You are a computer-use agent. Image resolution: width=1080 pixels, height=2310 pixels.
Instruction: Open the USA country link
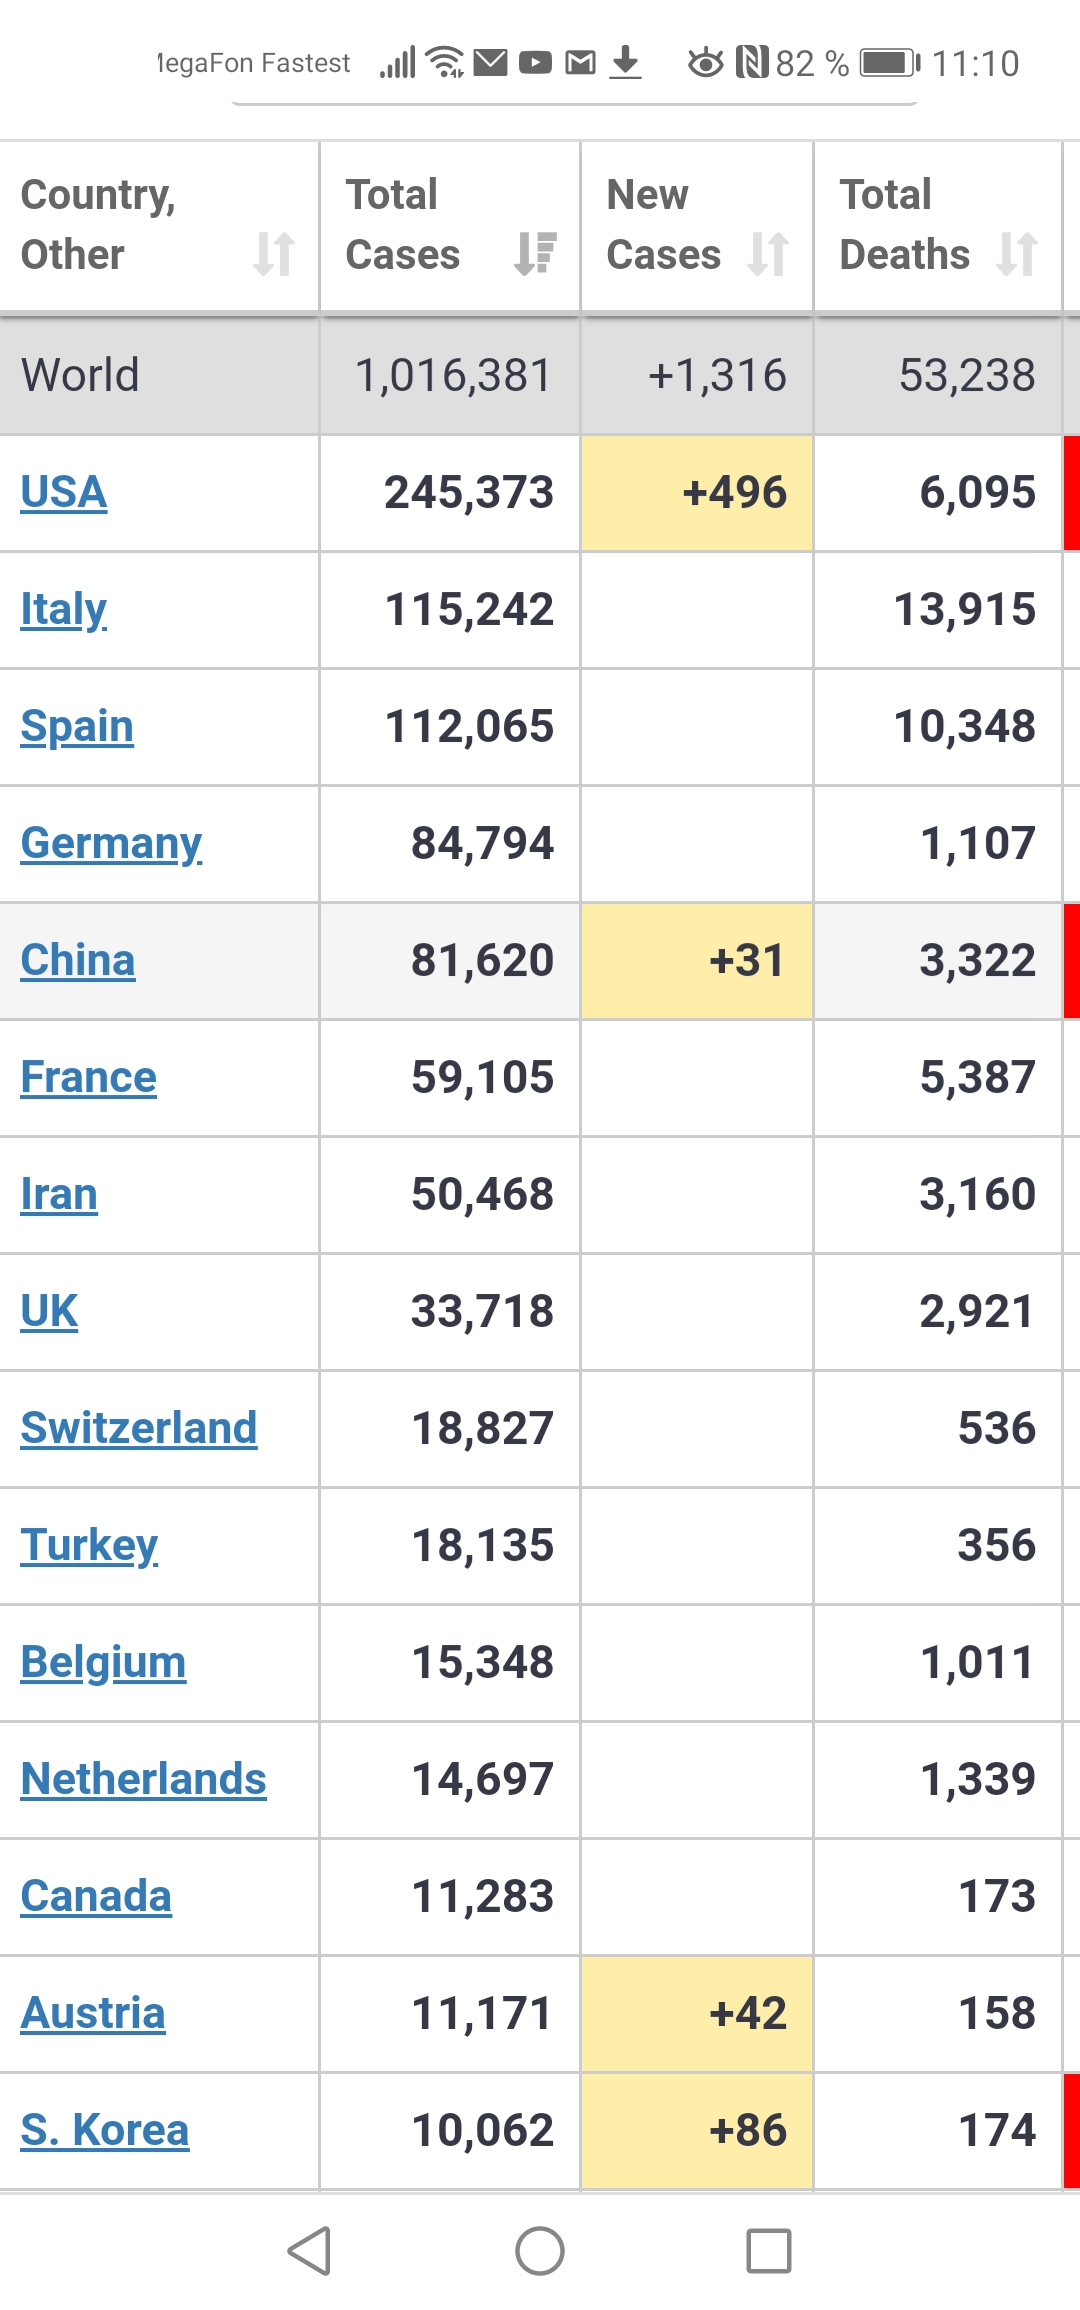click(x=64, y=492)
